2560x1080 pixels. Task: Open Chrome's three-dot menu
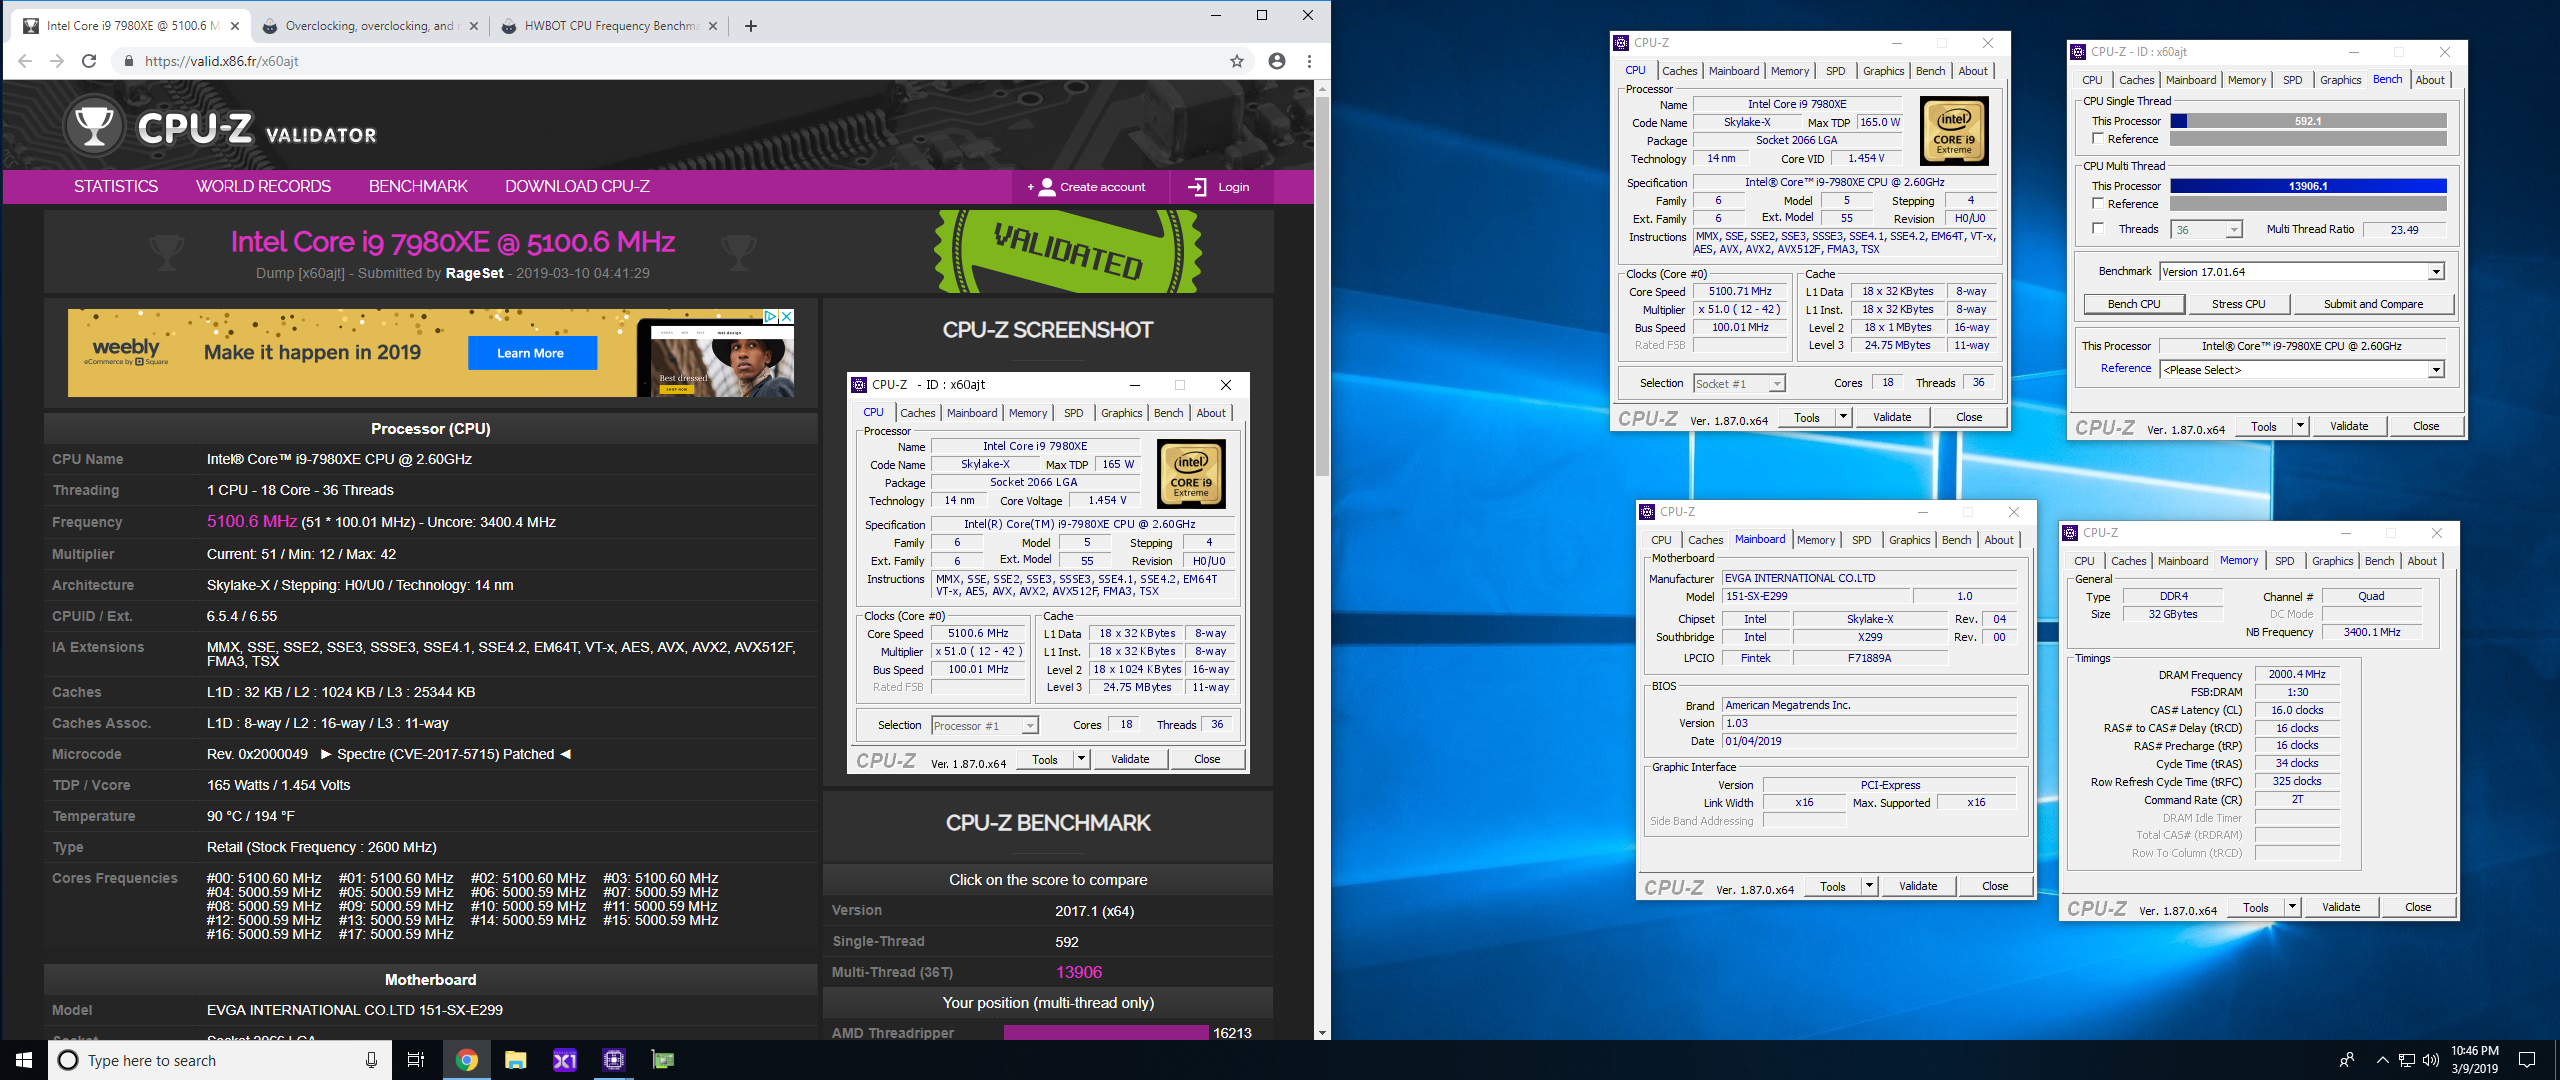(1309, 61)
